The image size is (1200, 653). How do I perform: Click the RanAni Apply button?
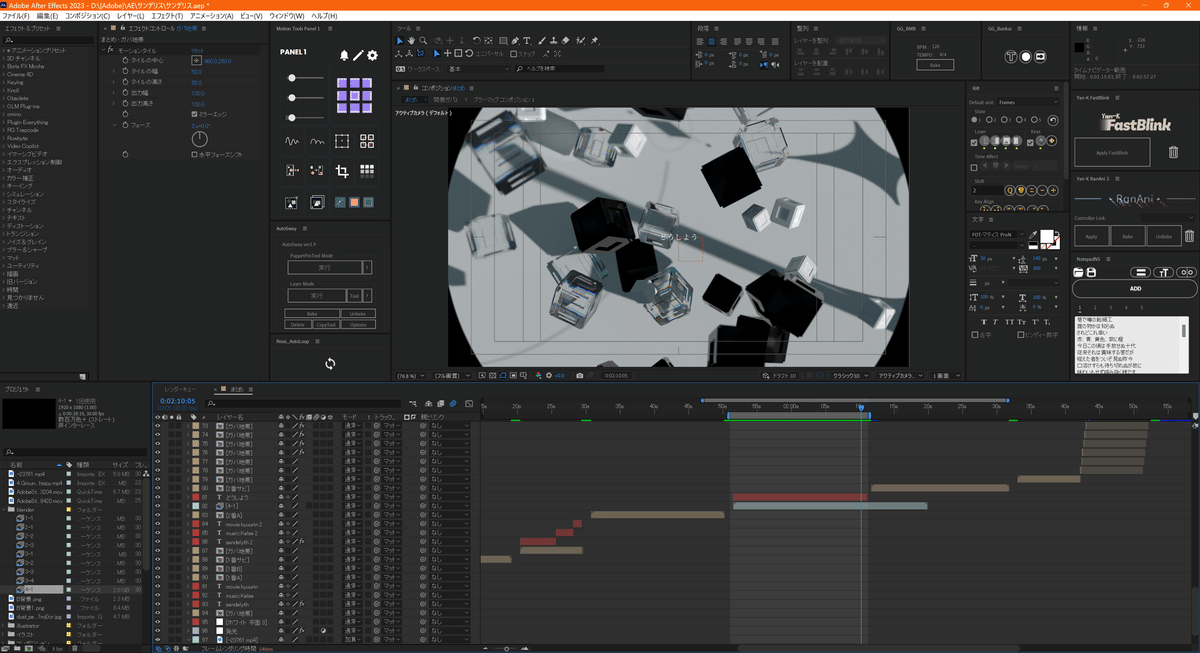coord(1091,236)
